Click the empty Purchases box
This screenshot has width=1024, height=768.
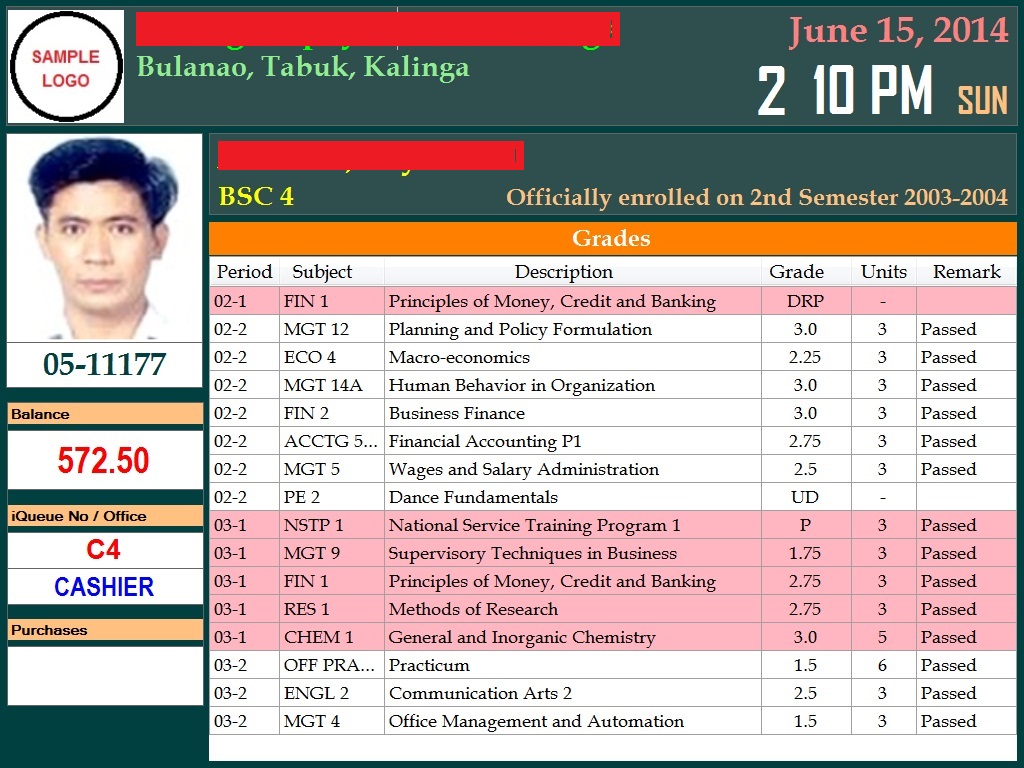coord(104,674)
